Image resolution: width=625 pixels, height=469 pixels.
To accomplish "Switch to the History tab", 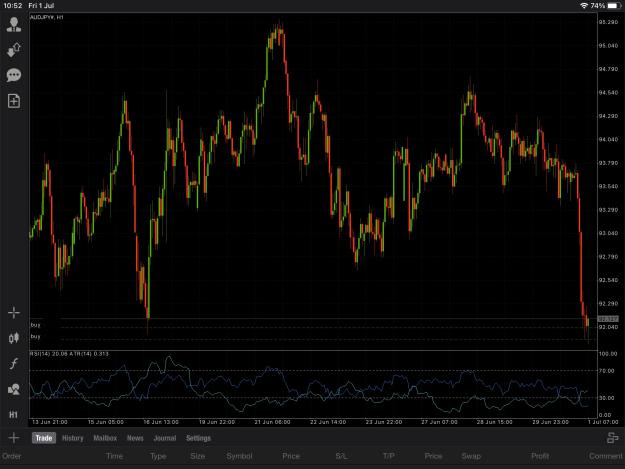I will click(x=73, y=438).
